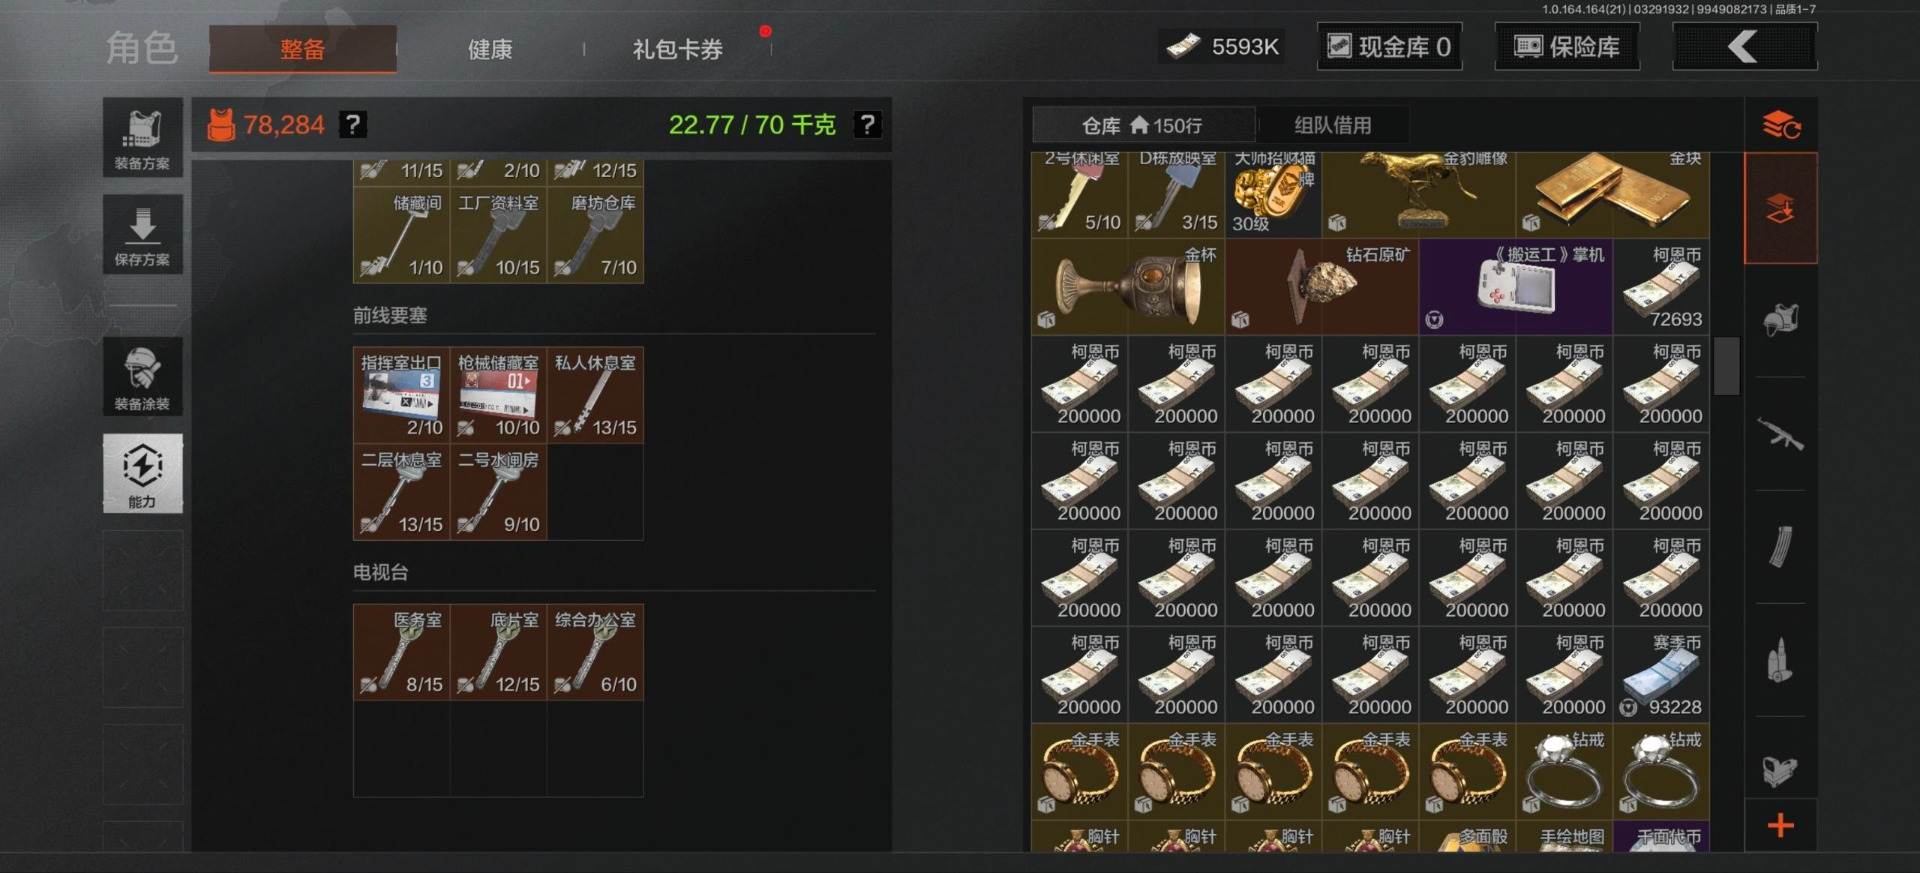The height and width of the screenshot is (873, 1920).
Task: Click the question mark beside weight
Action: pyautogui.click(x=867, y=125)
